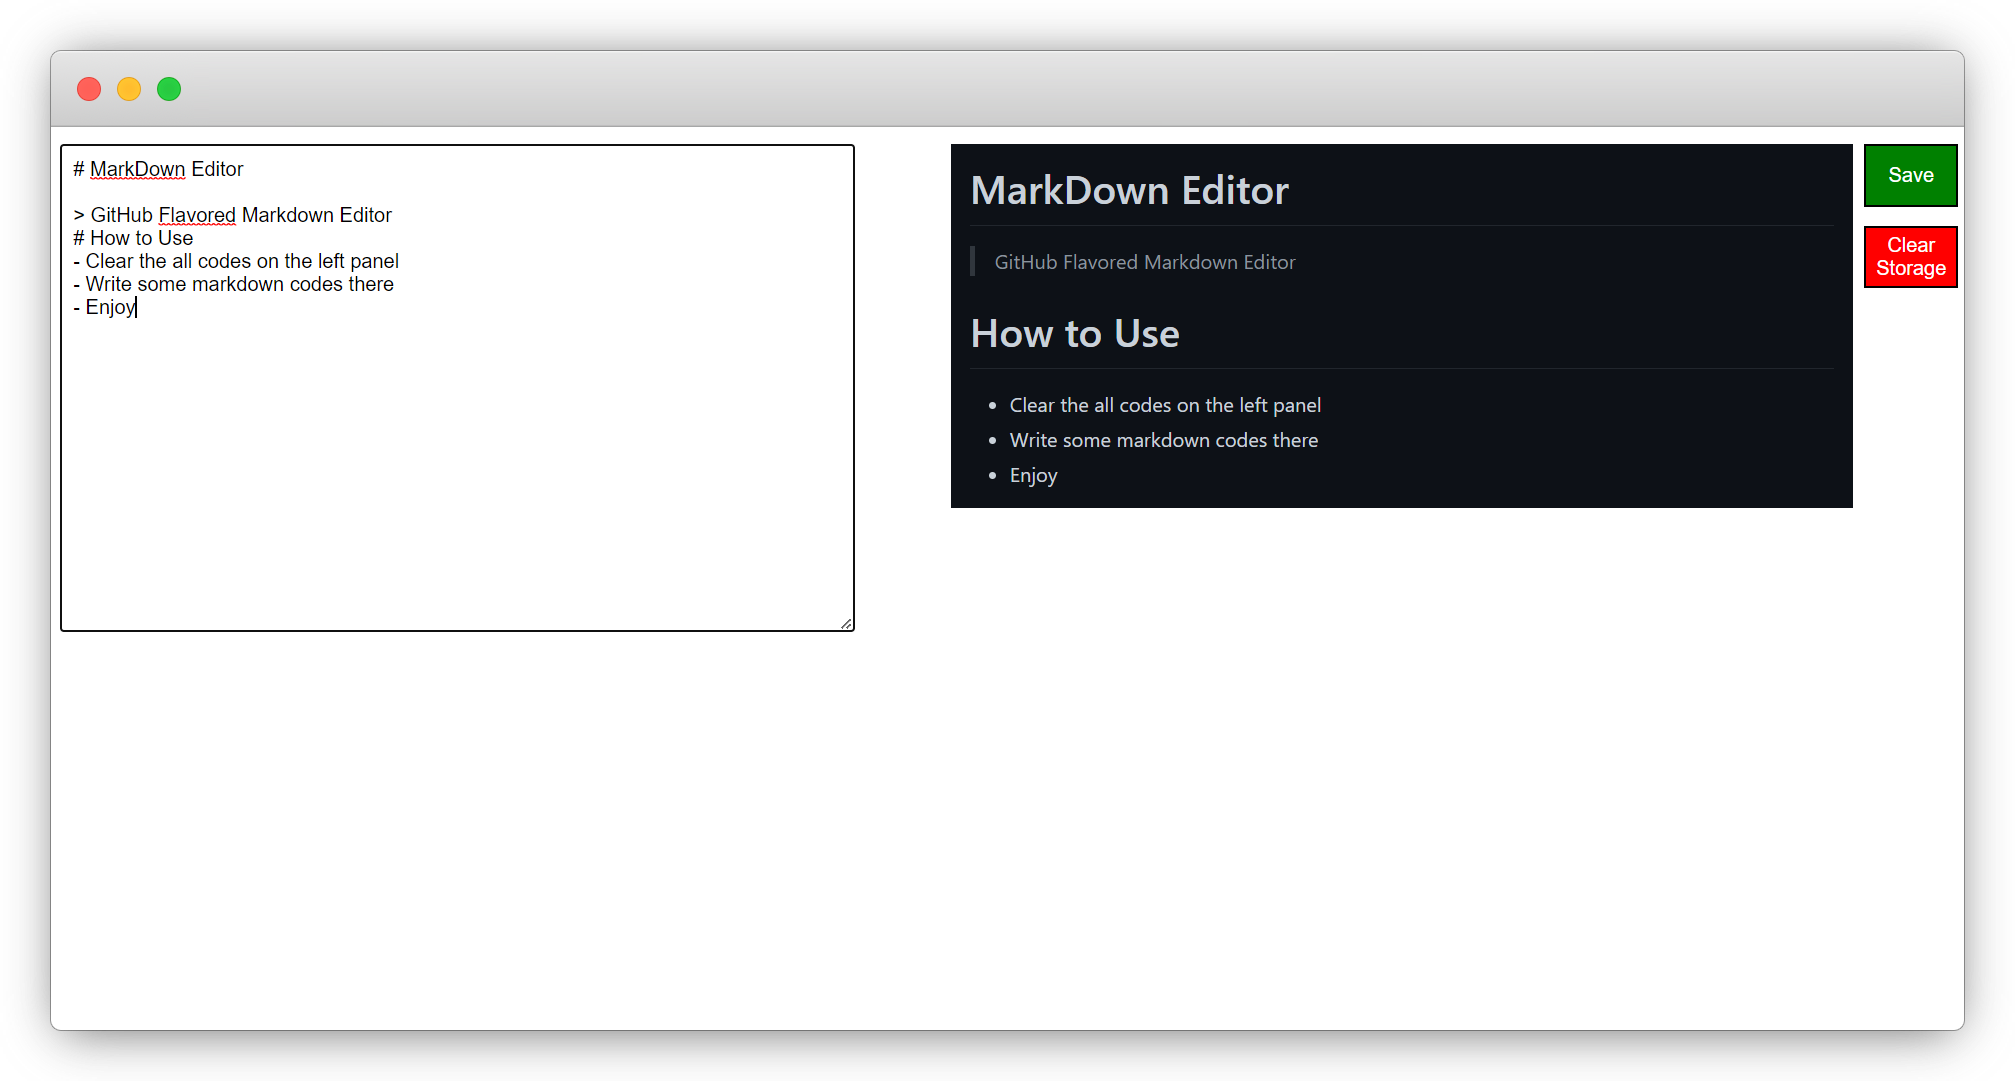Click the green maximize window button
This screenshot has width=2015, height=1081.
pos(169,89)
